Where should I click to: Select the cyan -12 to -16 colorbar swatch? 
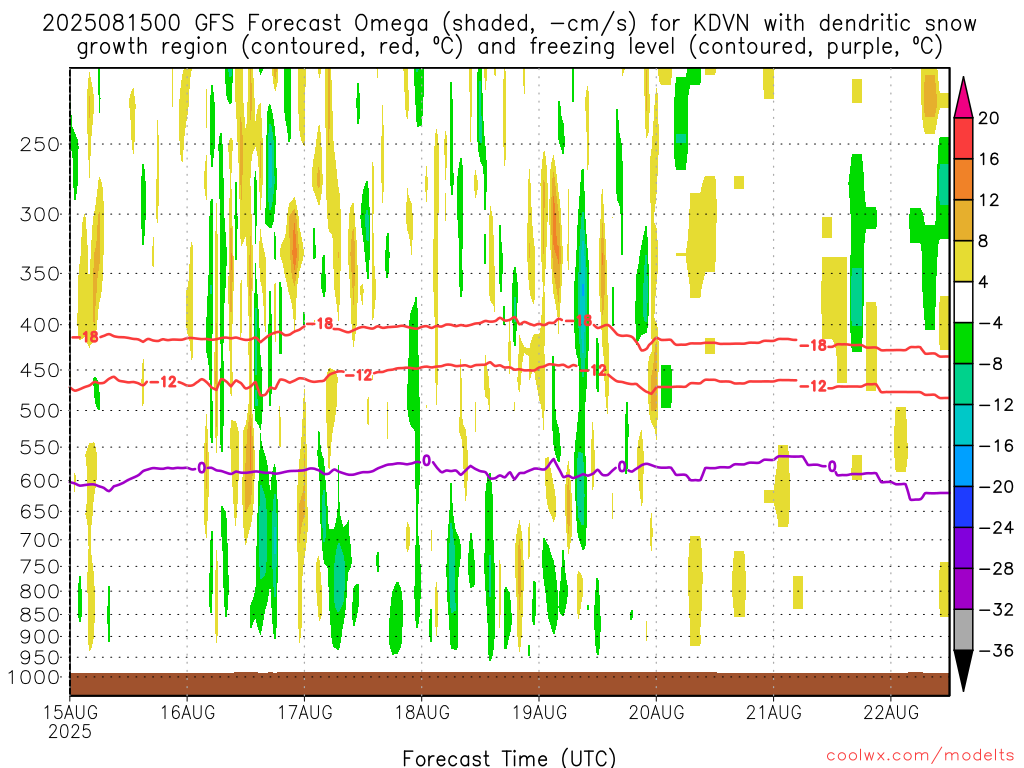(x=963, y=425)
